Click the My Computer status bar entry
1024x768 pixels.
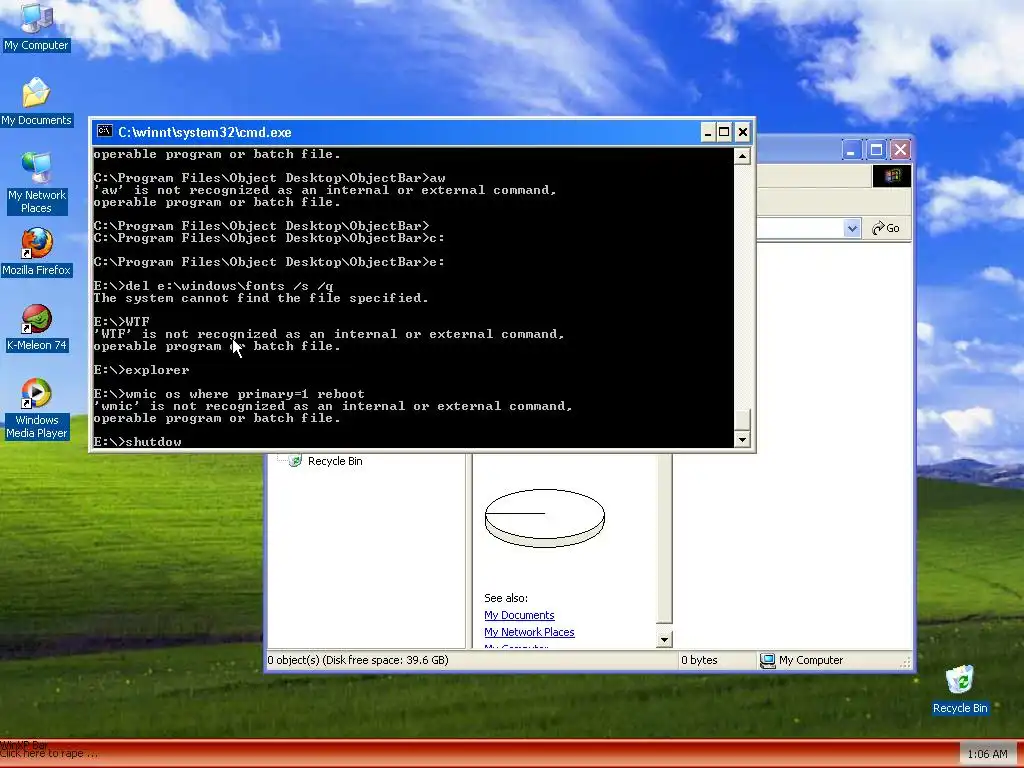pyautogui.click(x=802, y=660)
